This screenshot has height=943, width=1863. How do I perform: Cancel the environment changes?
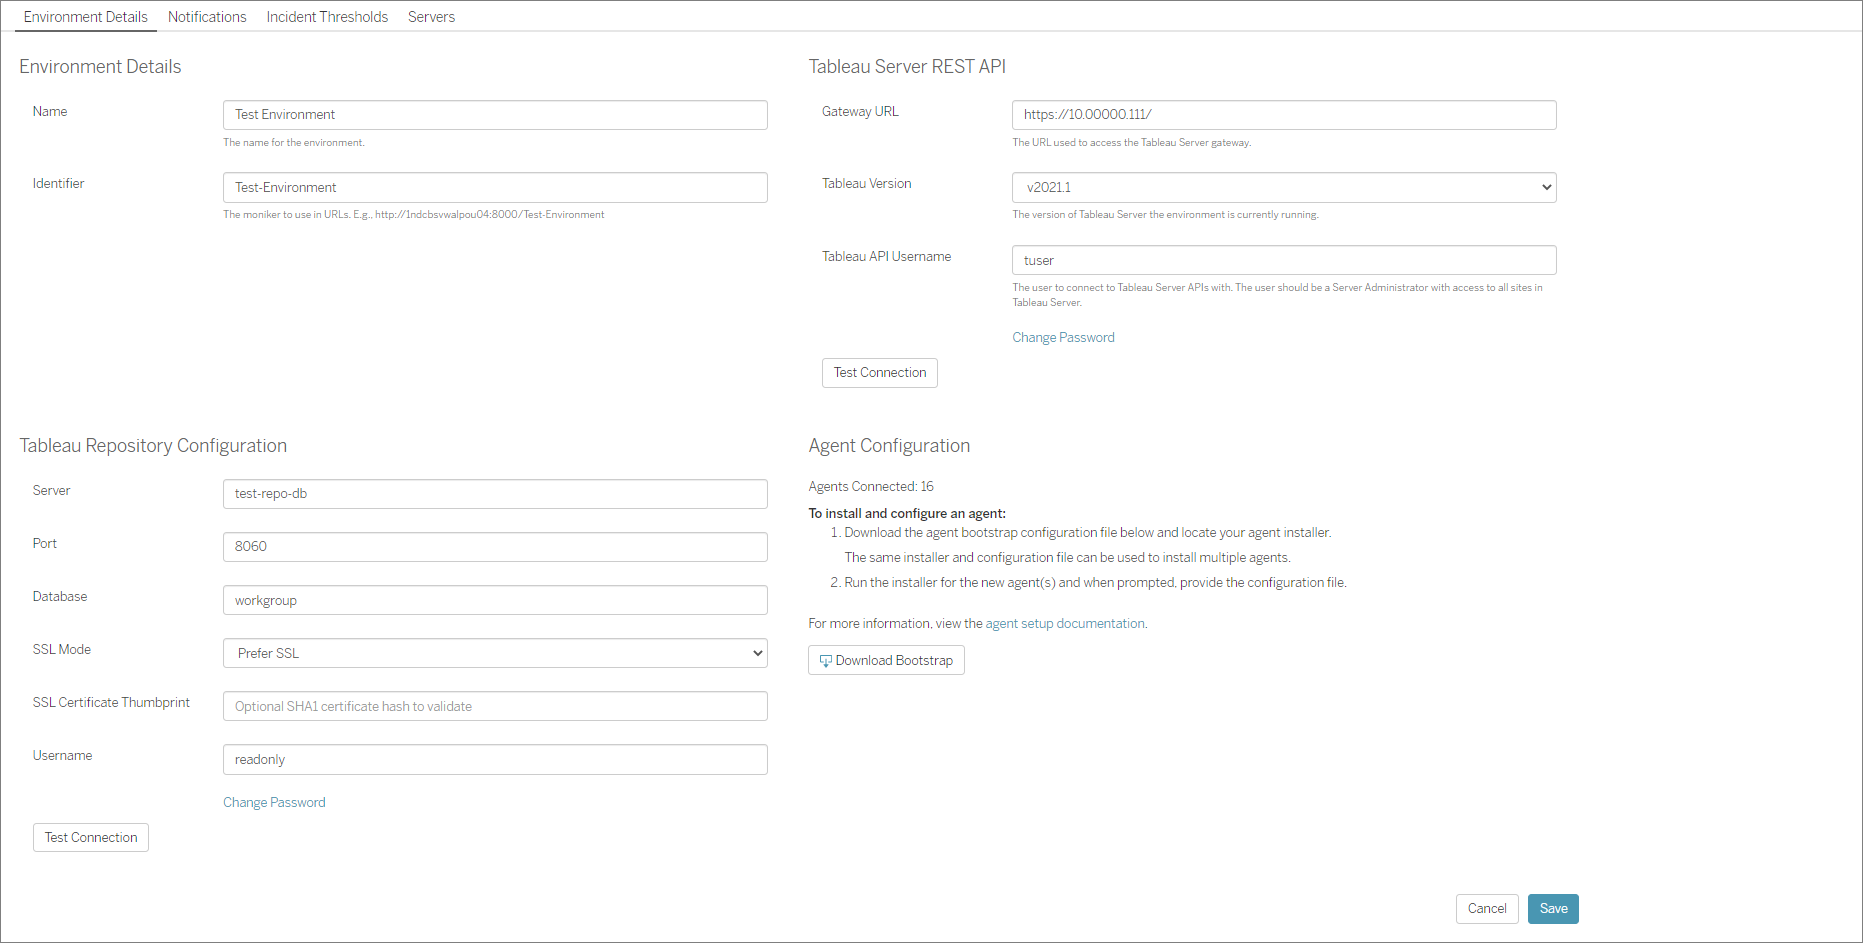(1487, 908)
